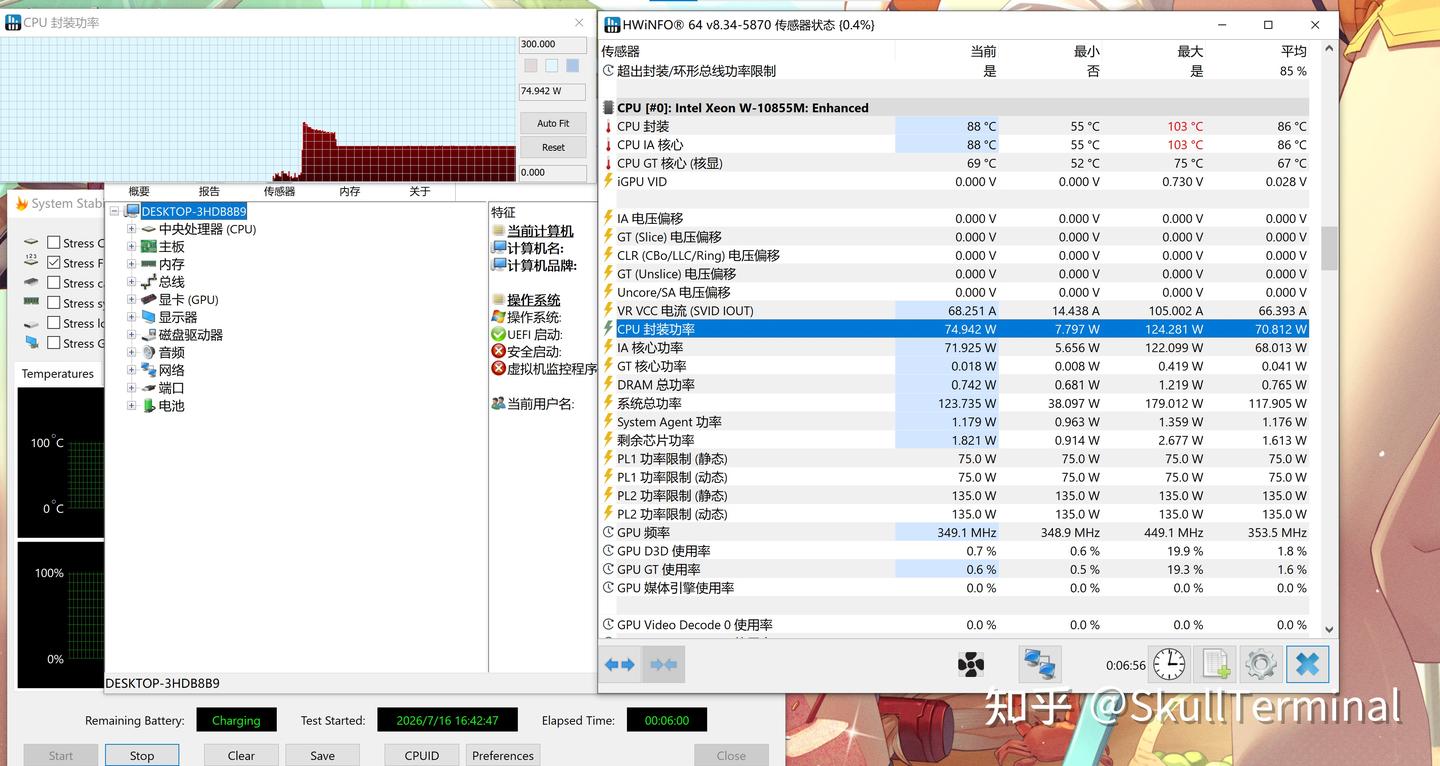Expand the 显卡 (GPU) tree node
The width and height of the screenshot is (1440, 766).
click(x=131, y=299)
